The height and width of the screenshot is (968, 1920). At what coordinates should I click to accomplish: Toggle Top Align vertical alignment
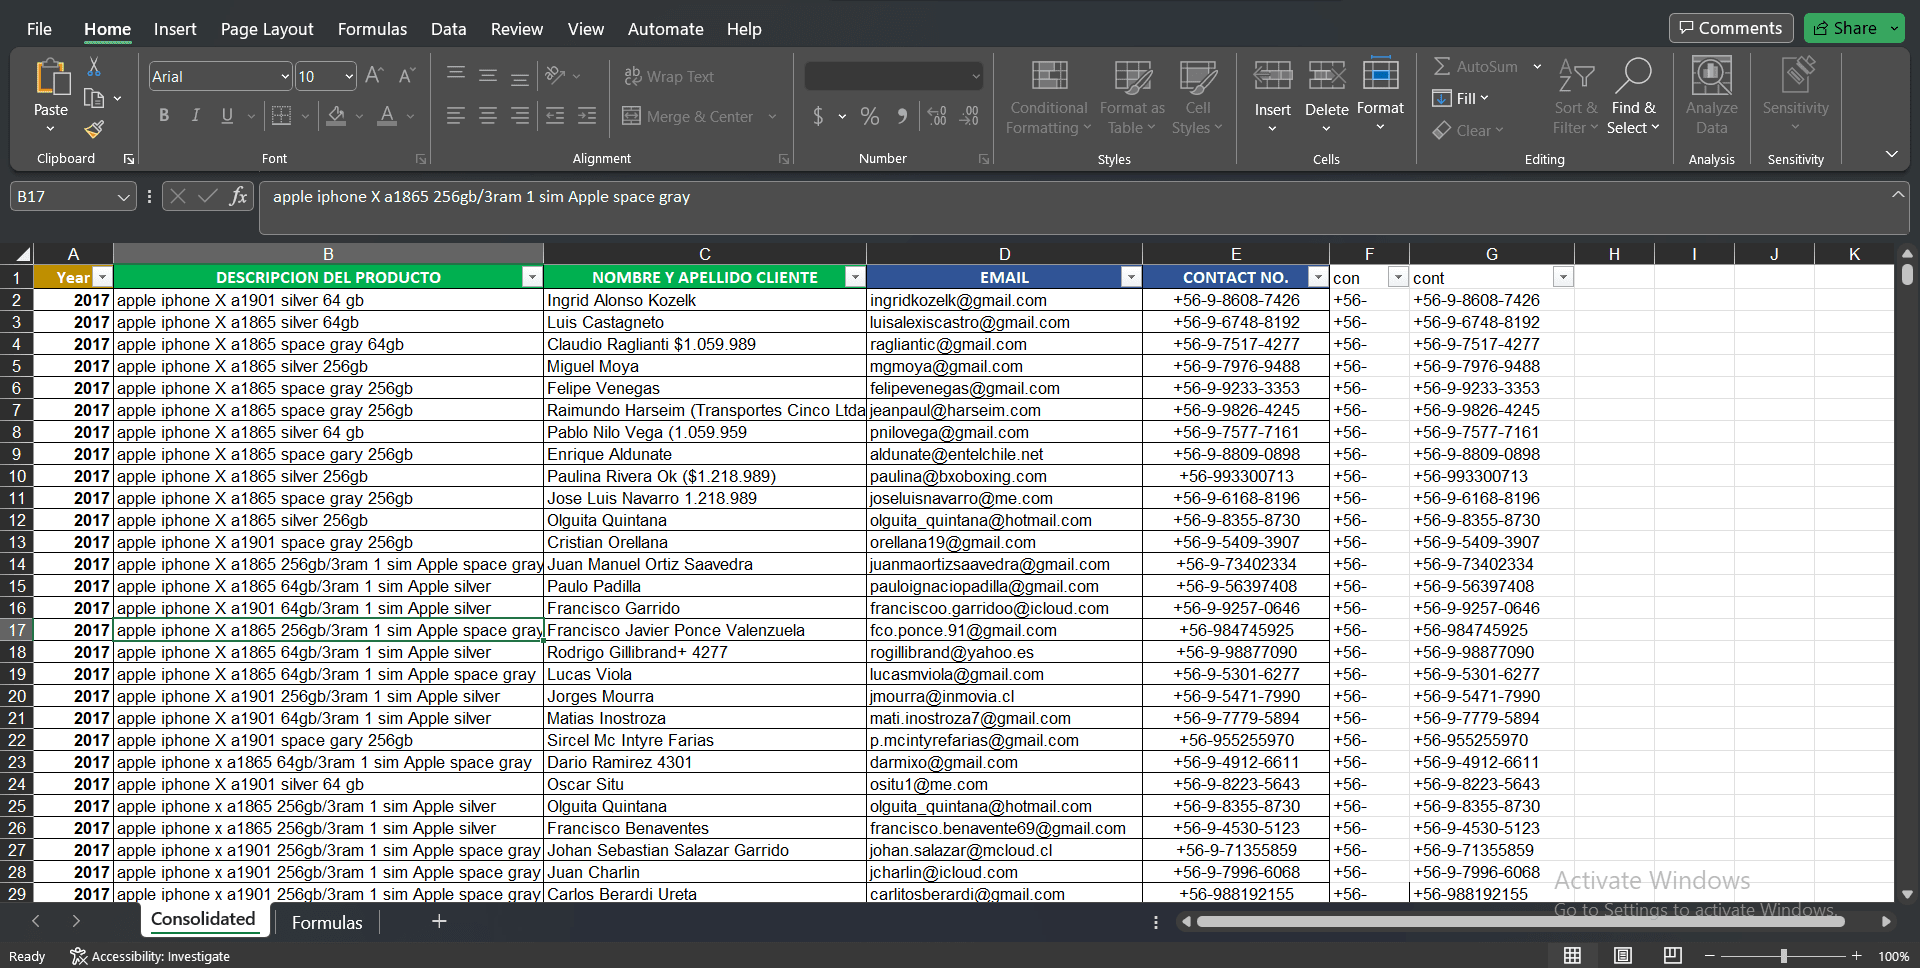click(x=456, y=75)
